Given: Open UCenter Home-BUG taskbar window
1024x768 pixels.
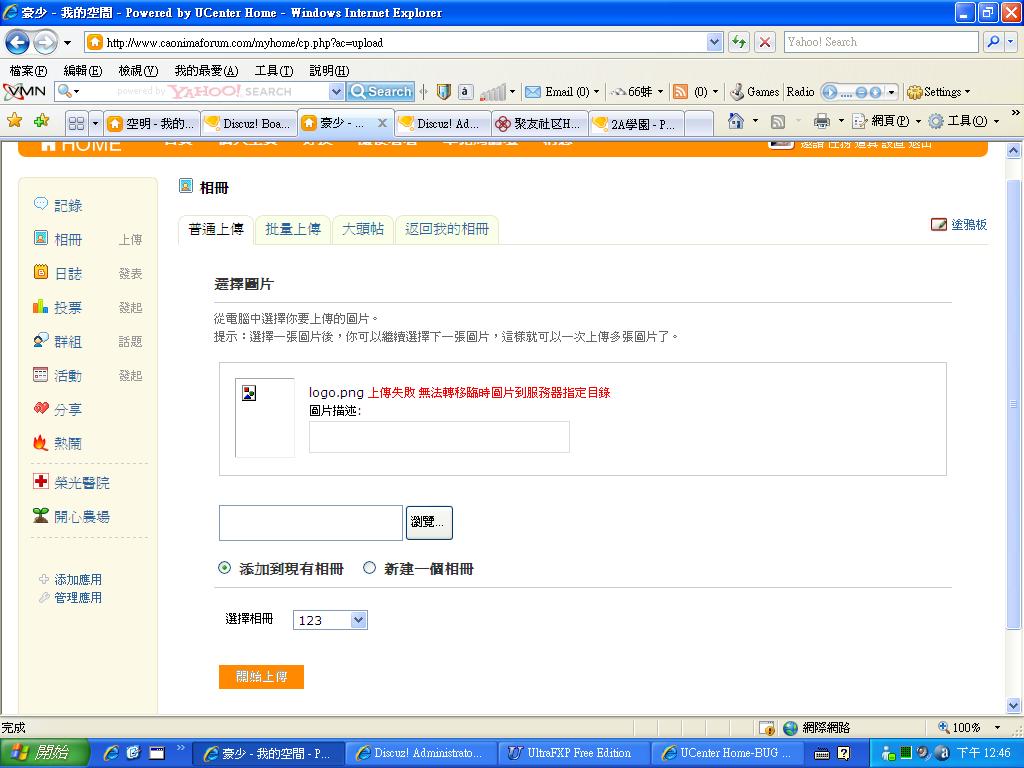Looking at the screenshot, I should [x=727, y=753].
